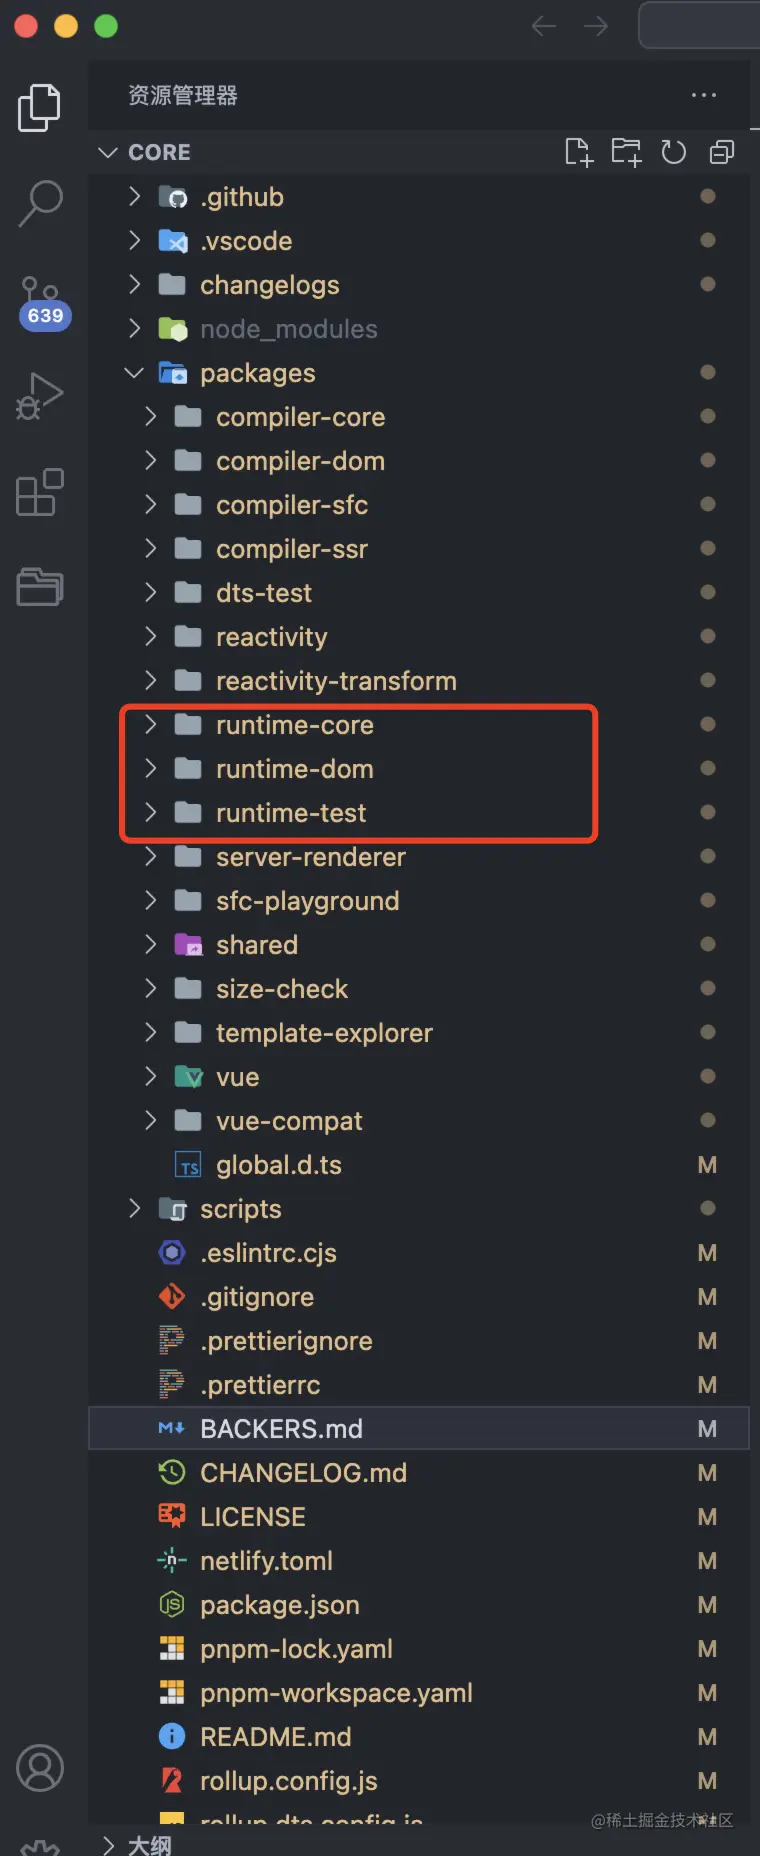Go forward with the navigation arrow
The width and height of the screenshot is (760, 1856).
pyautogui.click(x=596, y=26)
